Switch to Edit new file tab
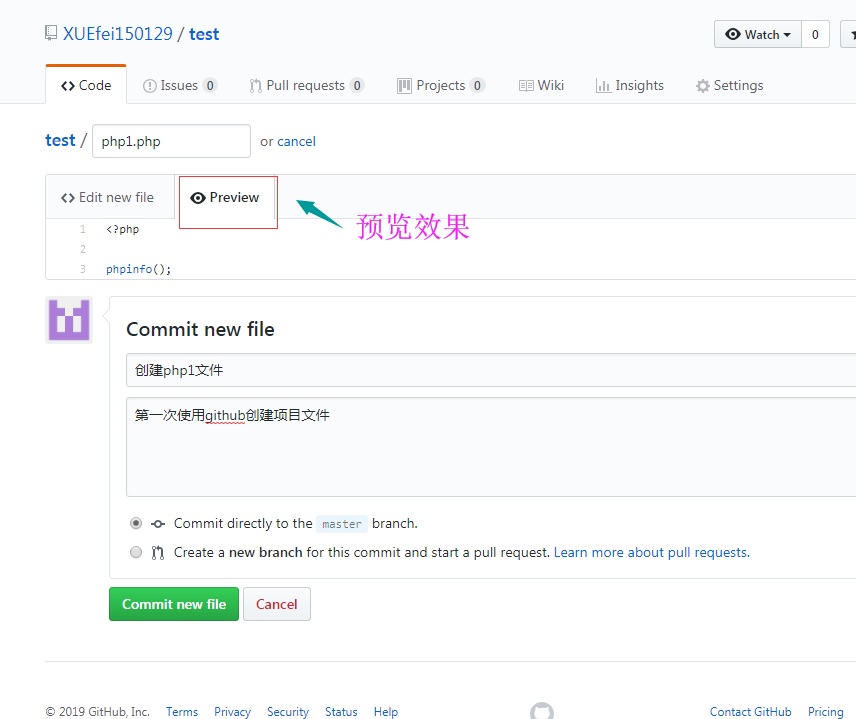856x719 pixels. click(108, 197)
